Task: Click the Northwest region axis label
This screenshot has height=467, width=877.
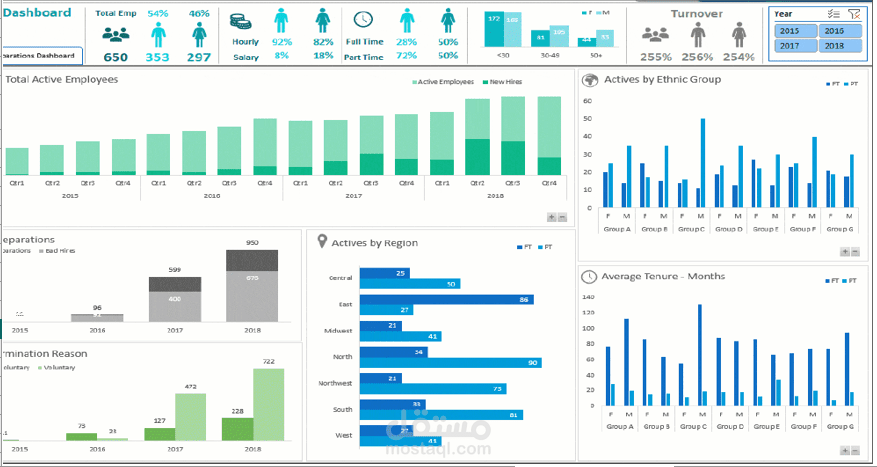Action: [x=336, y=384]
